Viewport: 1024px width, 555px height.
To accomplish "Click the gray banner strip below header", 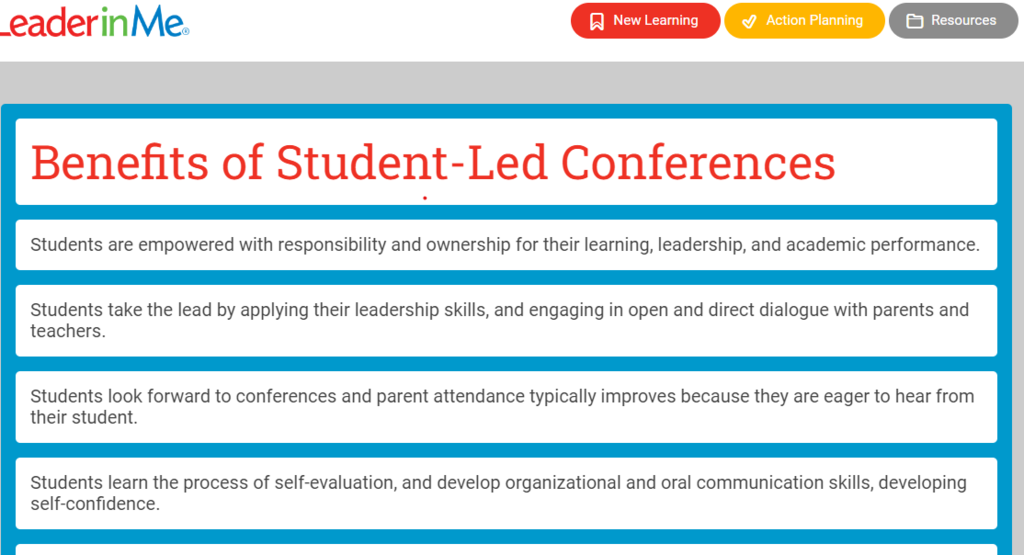I will click(x=512, y=83).
